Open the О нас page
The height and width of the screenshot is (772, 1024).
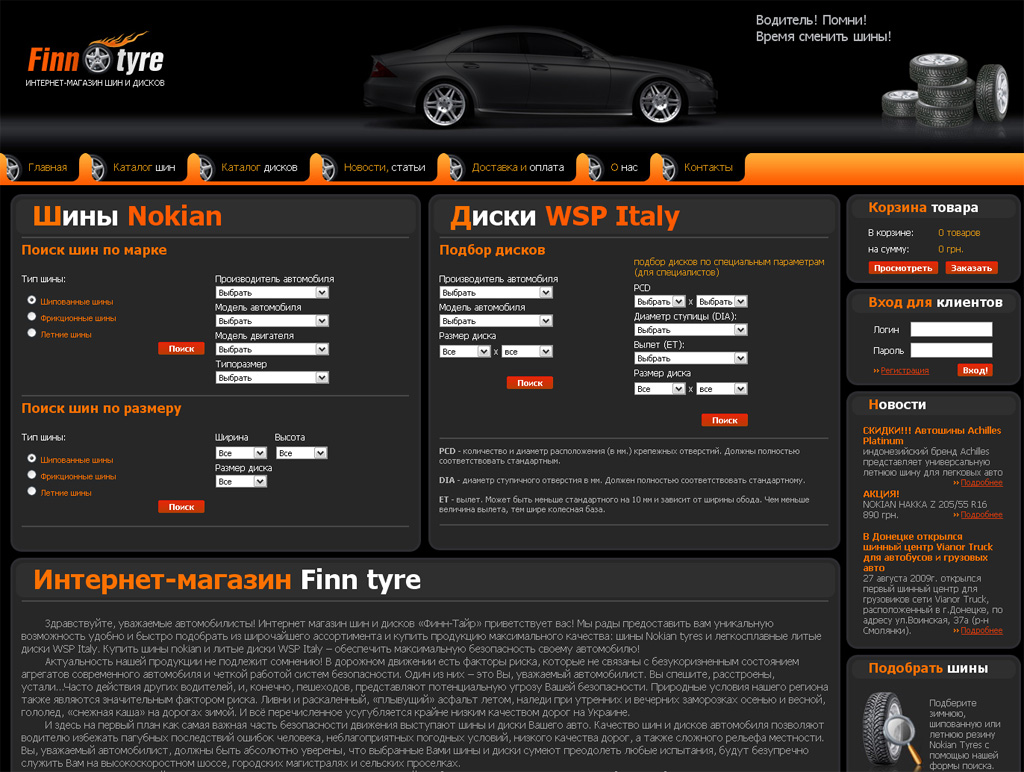[x=624, y=167]
